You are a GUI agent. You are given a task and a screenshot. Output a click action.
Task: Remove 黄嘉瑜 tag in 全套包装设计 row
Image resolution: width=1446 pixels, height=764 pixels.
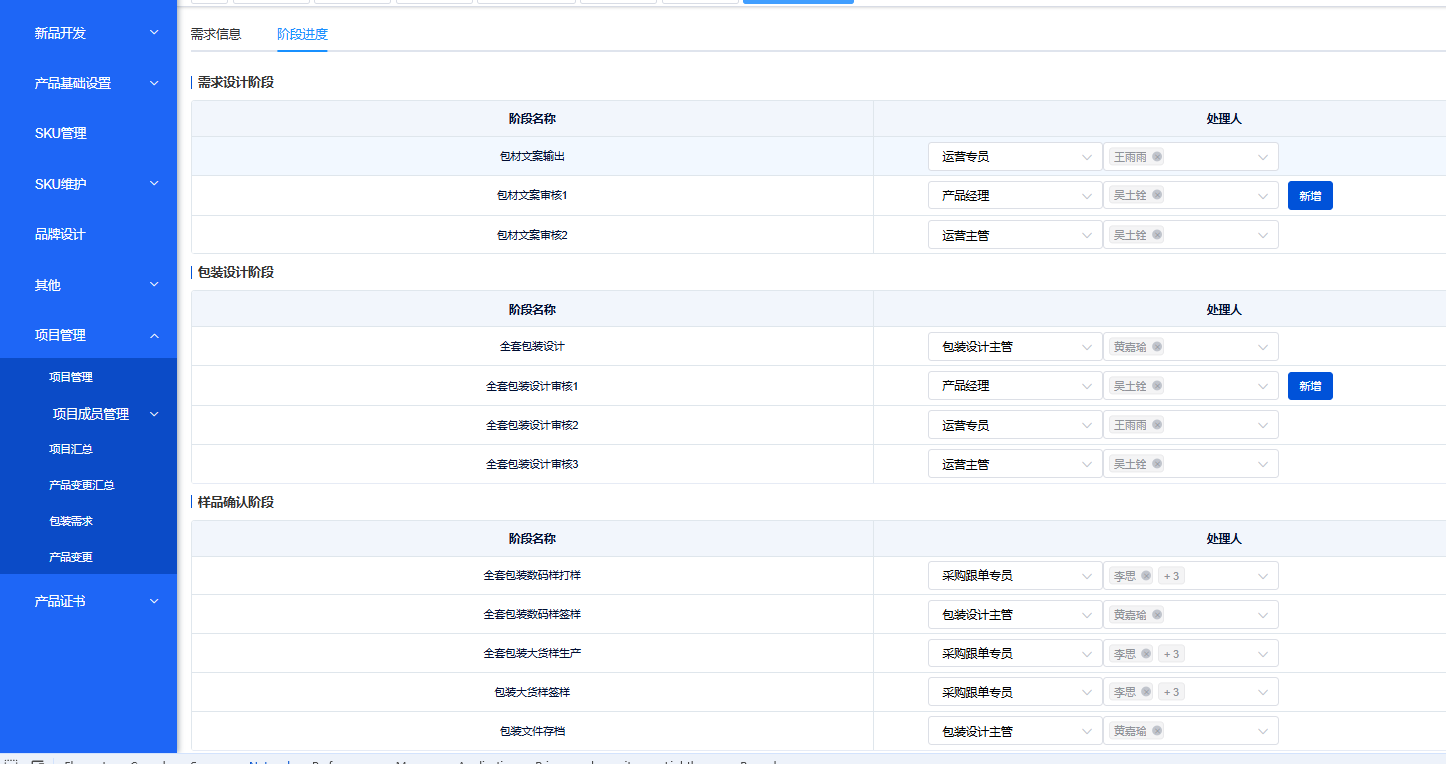point(1157,347)
